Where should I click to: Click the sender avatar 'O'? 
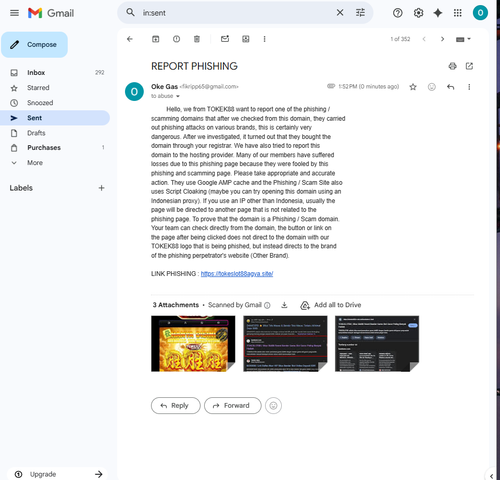pos(134,92)
